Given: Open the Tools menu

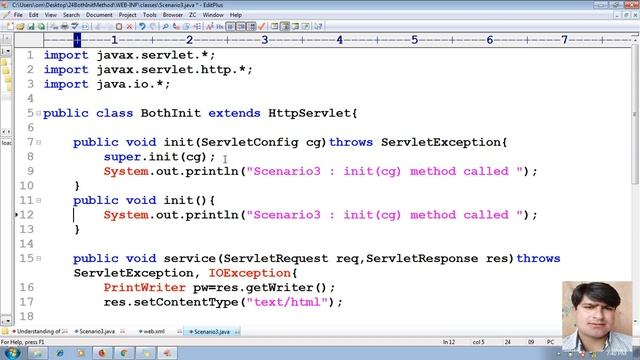Looking at the screenshot, I should pyautogui.click(x=149, y=15).
